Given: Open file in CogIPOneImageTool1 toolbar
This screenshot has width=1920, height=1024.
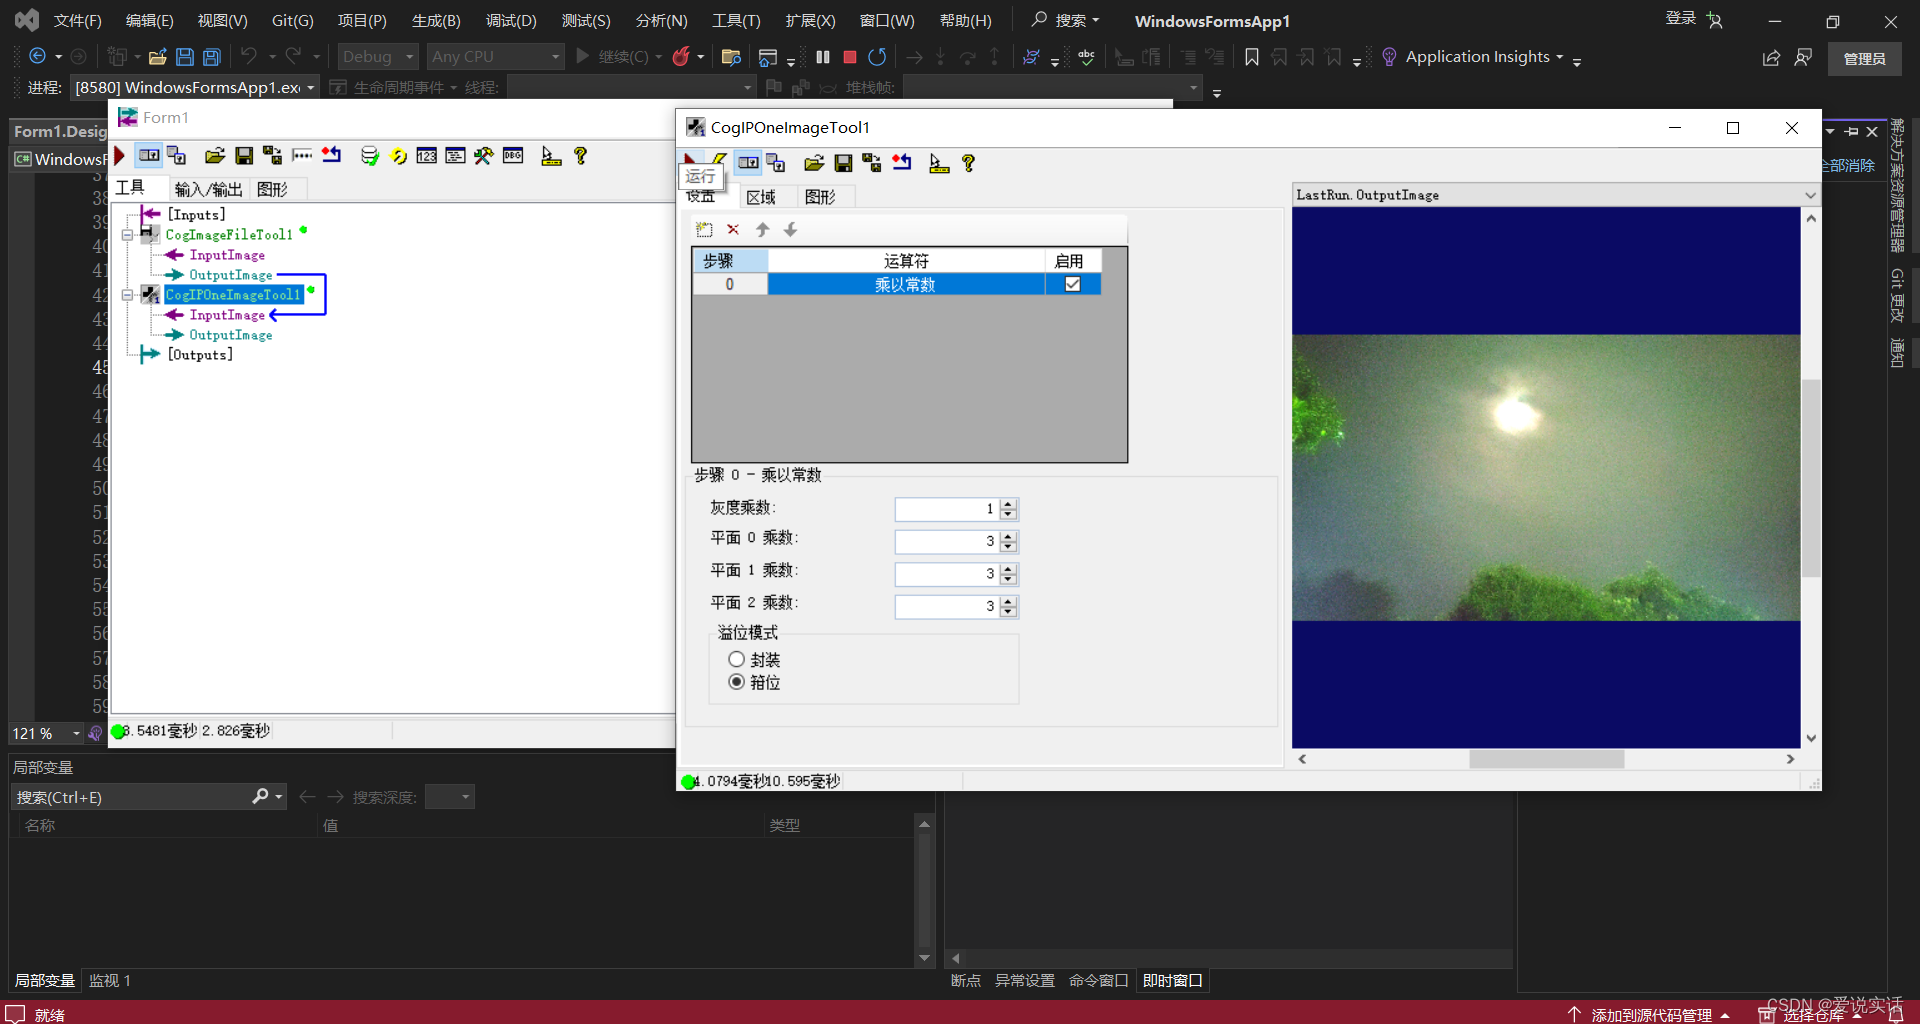Looking at the screenshot, I should click(814, 163).
